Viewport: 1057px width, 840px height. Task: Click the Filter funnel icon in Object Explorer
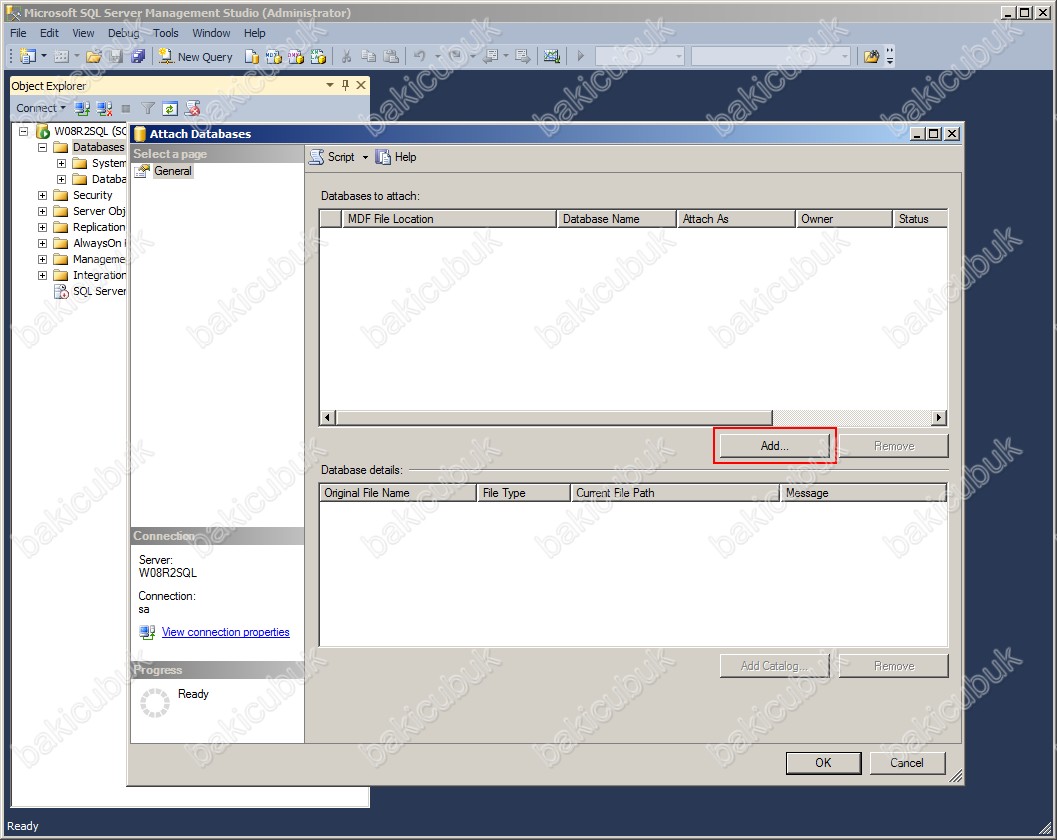pyautogui.click(x=148, y=108)
